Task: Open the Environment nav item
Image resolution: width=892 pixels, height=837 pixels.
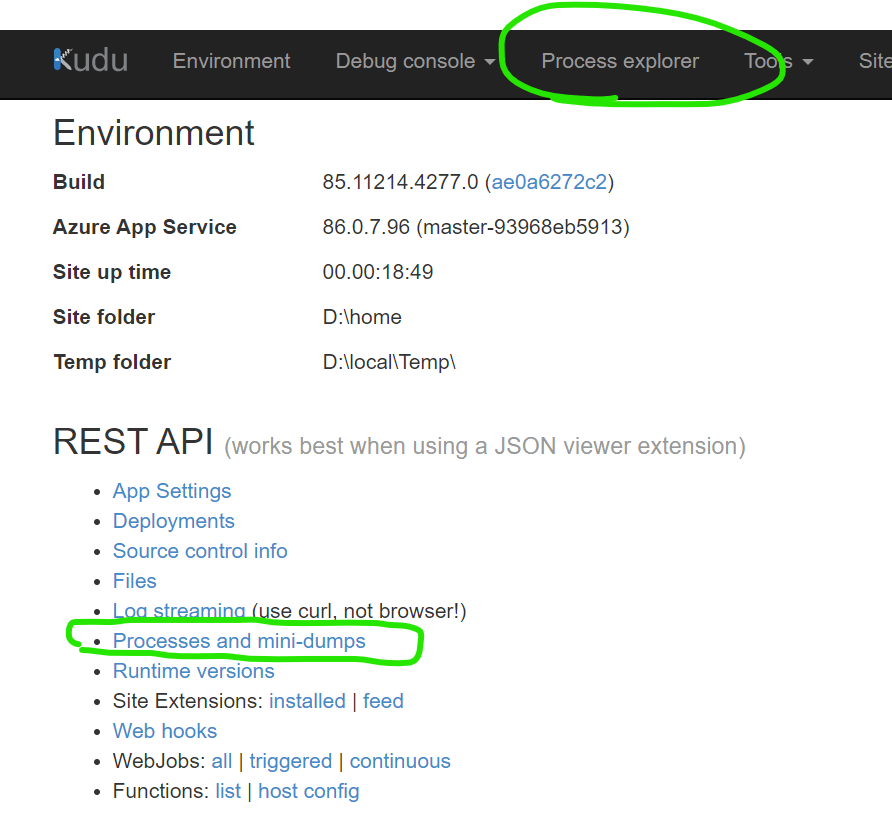Action: coord(231,61)
